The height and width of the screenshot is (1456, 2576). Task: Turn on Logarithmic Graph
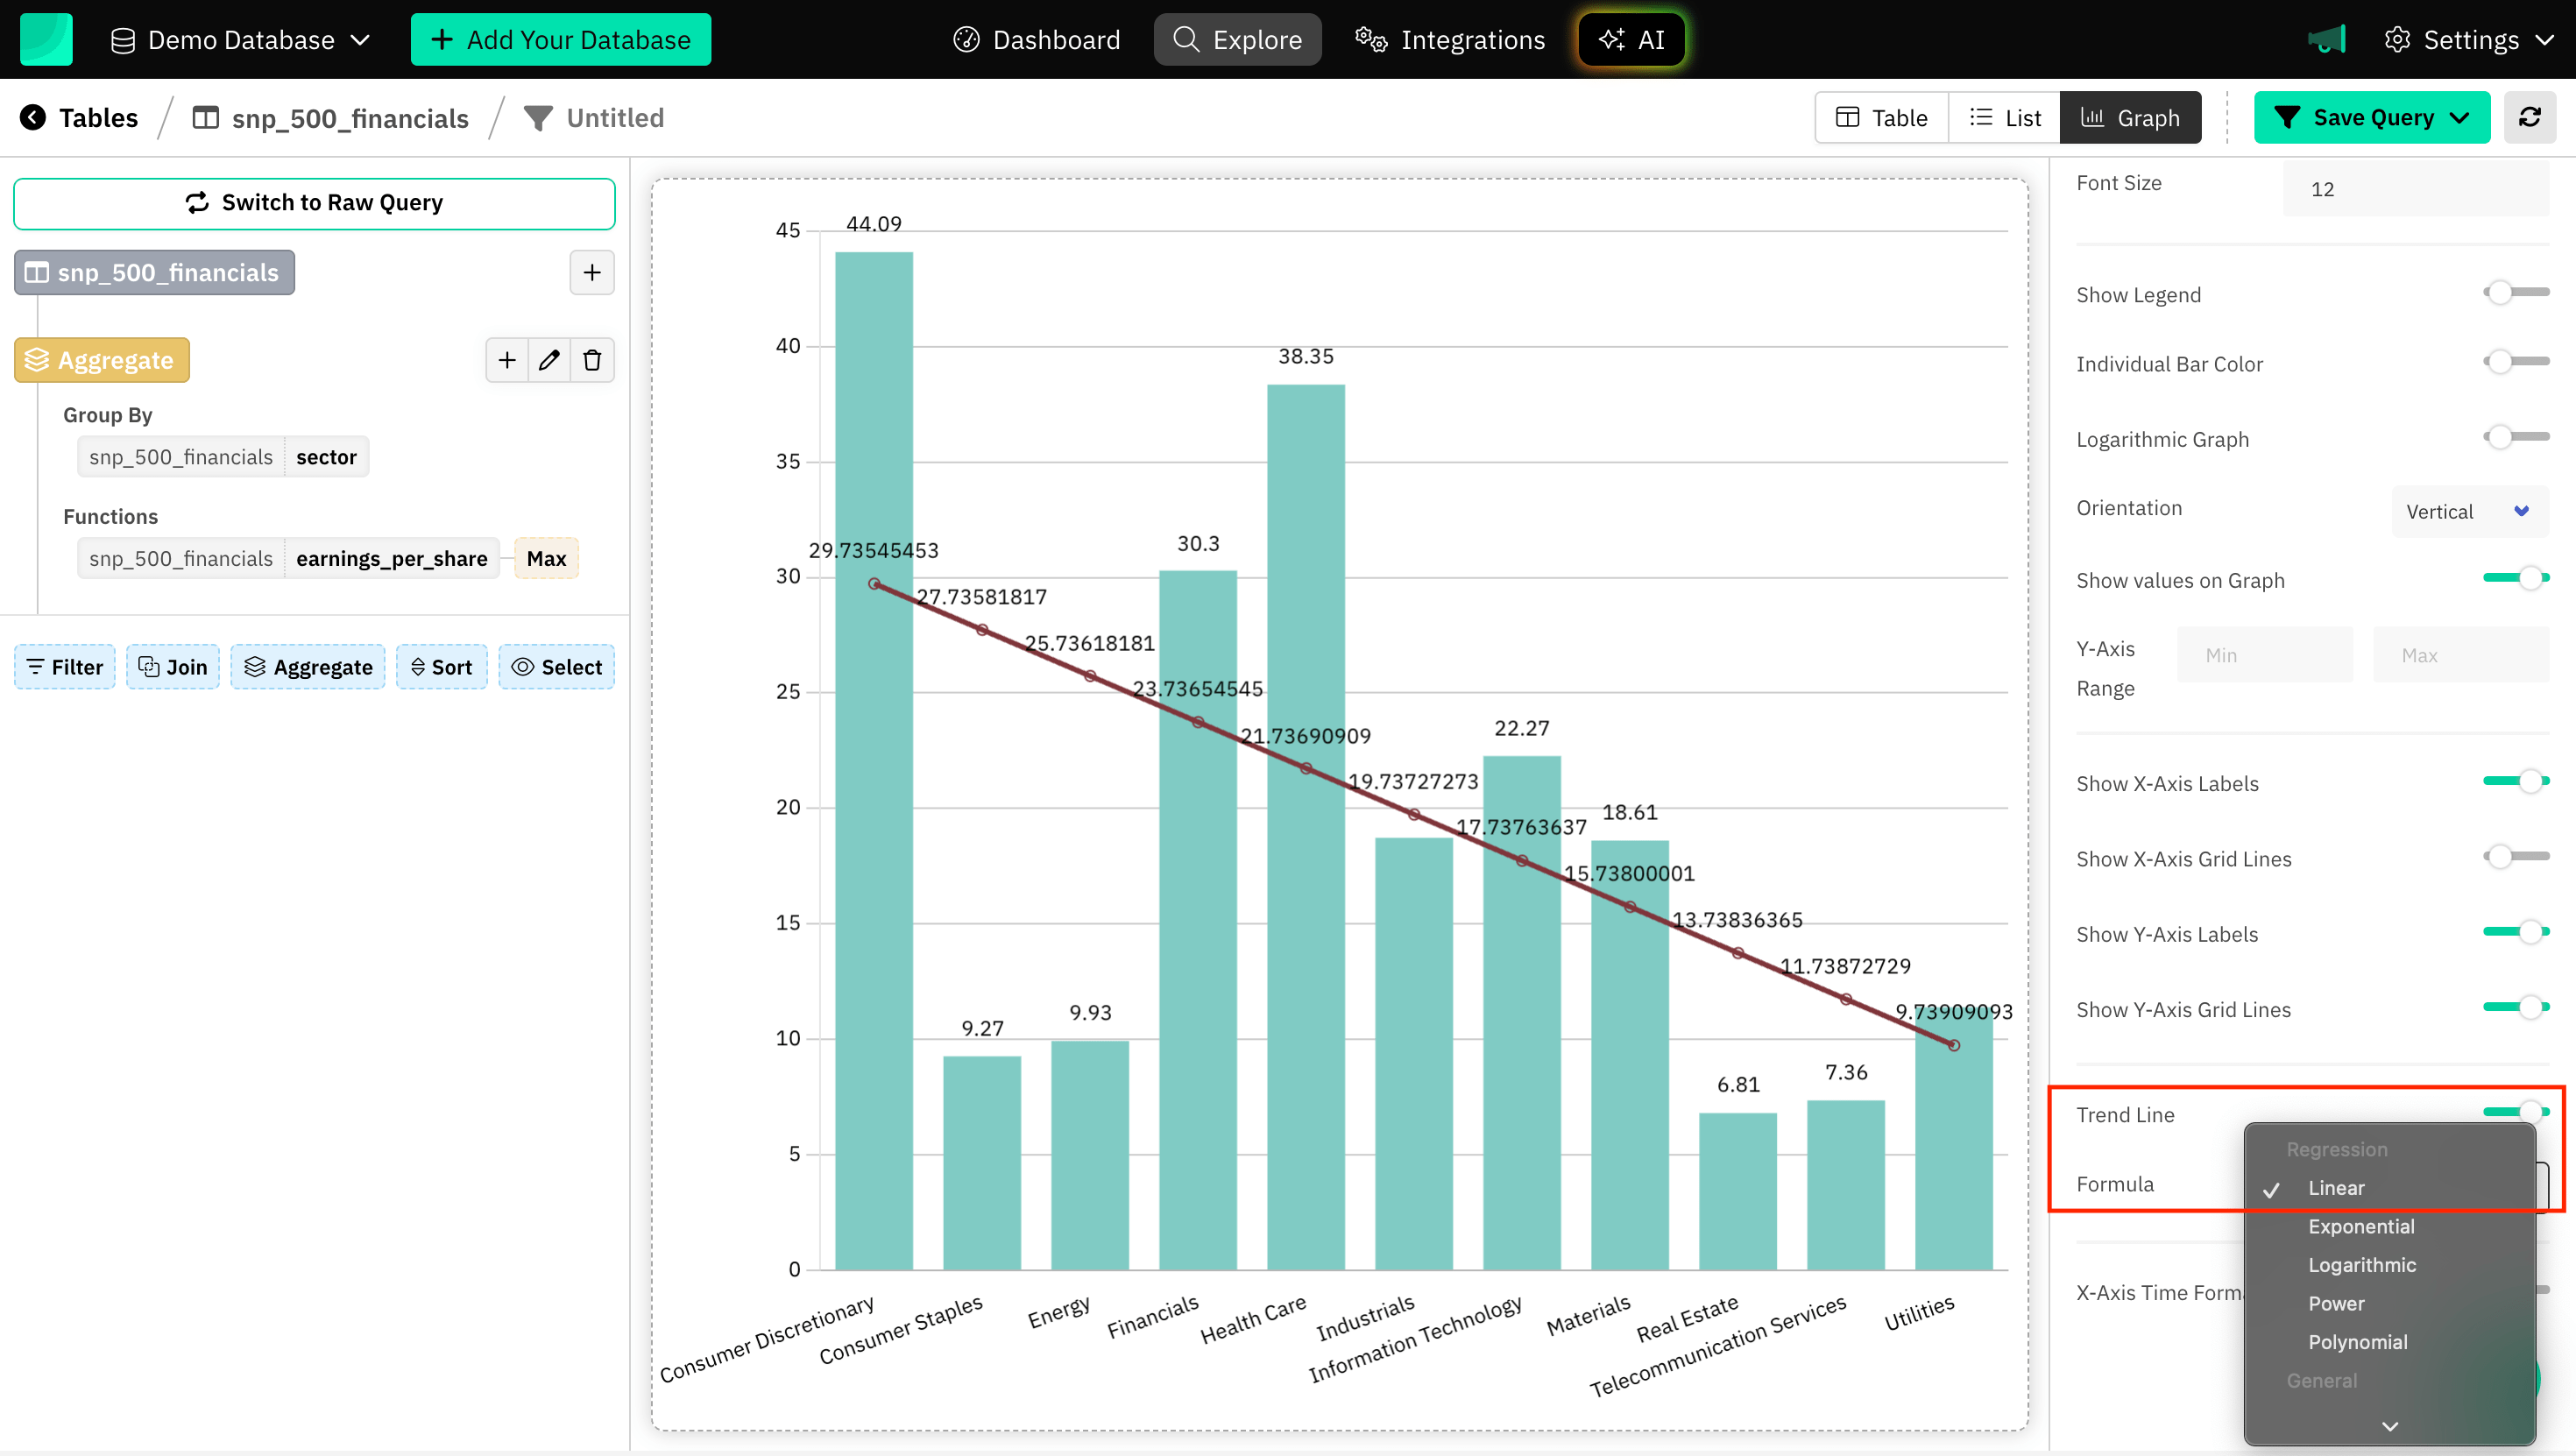(2512, 436)
